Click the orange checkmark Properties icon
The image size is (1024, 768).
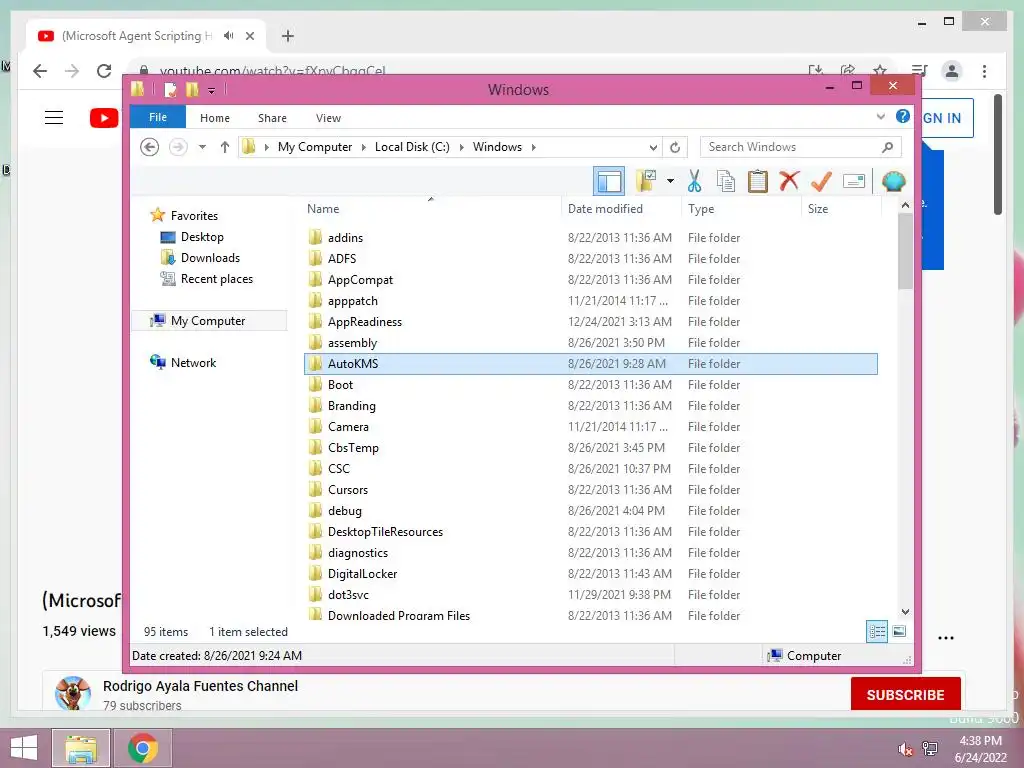coord(822,181)
